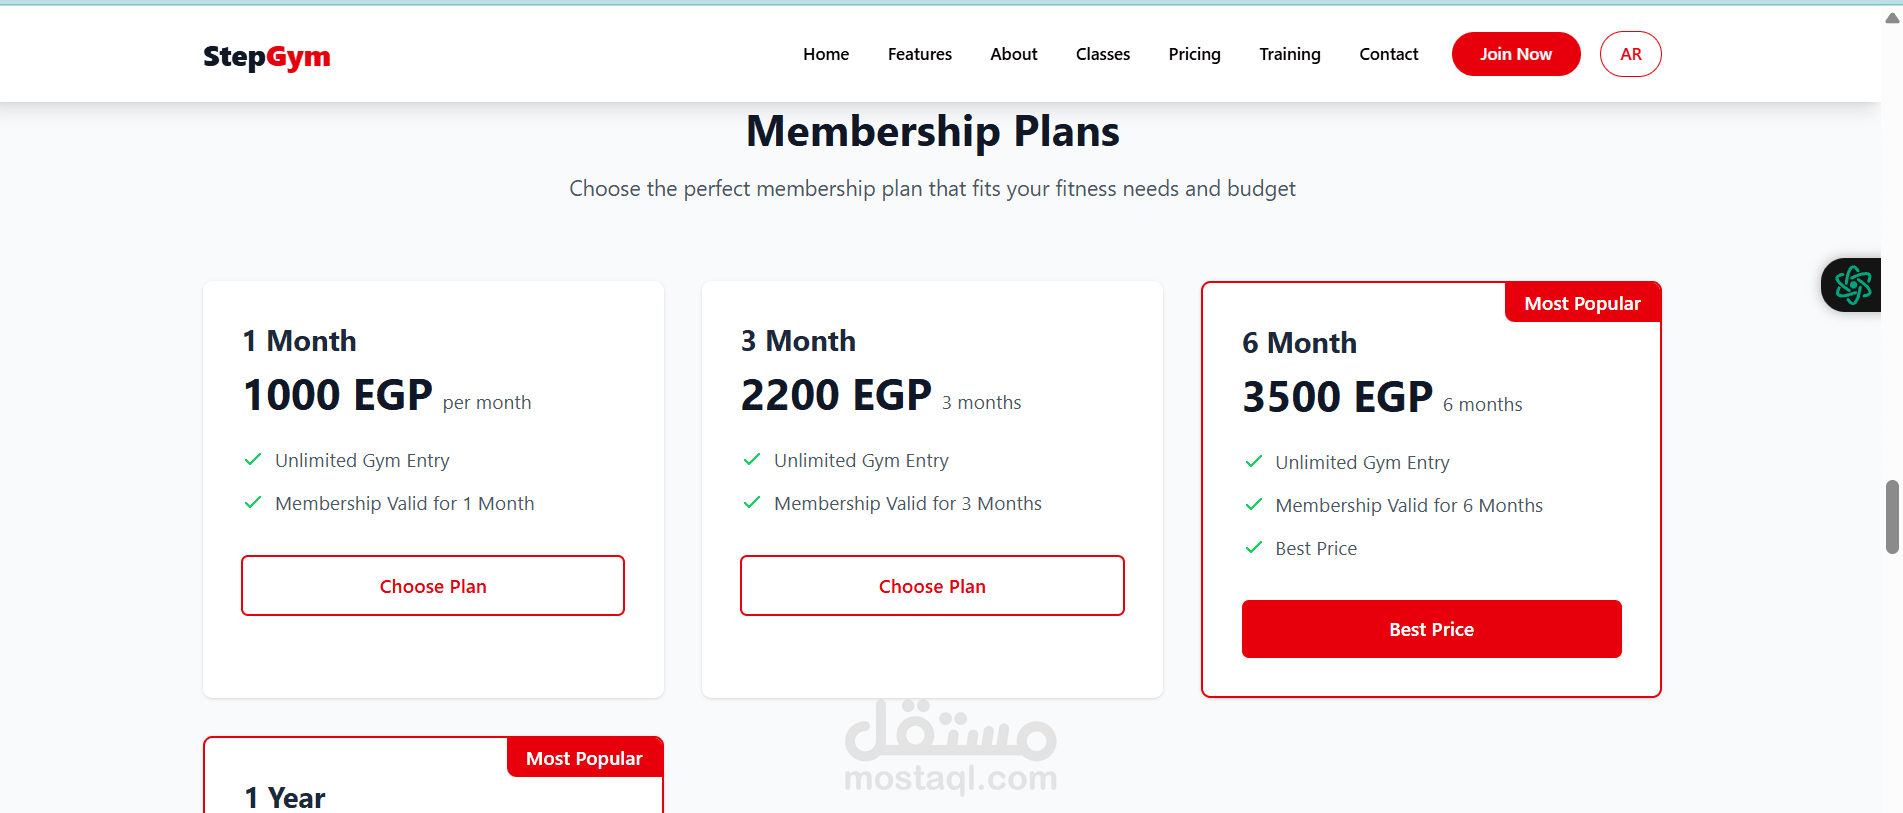Go to the Home menu item
Viewport: 1903px width, 813px height.
(x=825, y=54)
